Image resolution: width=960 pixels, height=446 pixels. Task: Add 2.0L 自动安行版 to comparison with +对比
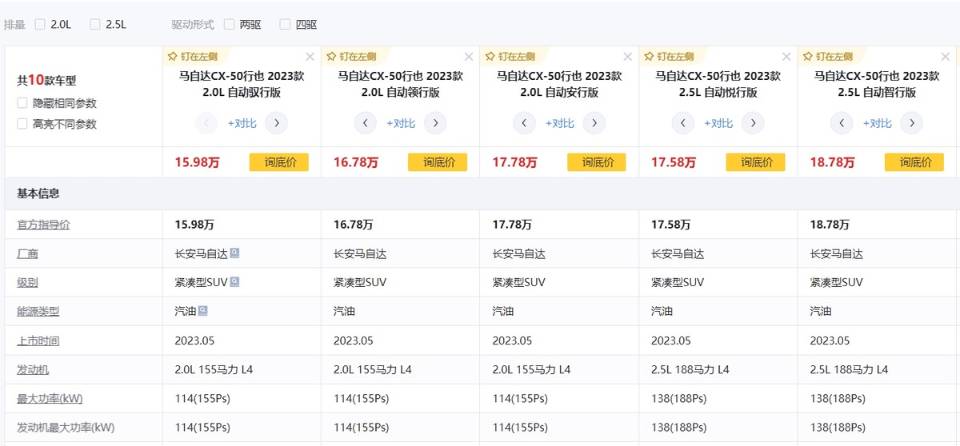(559, 123)
